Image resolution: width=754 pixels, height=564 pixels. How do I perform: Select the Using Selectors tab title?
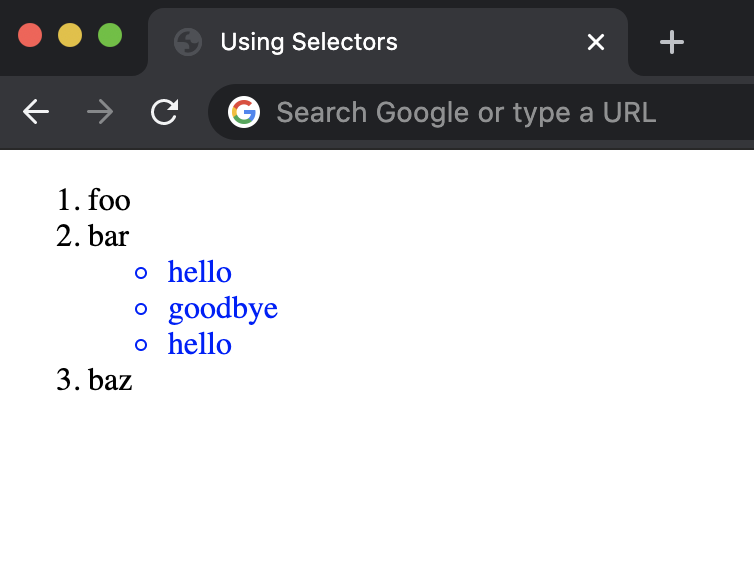[x=308, y=42]
